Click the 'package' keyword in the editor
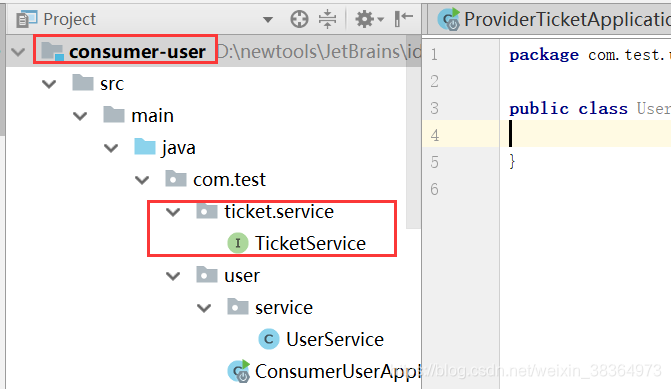This screenshot has width=671, height=389. coord(544,55)
